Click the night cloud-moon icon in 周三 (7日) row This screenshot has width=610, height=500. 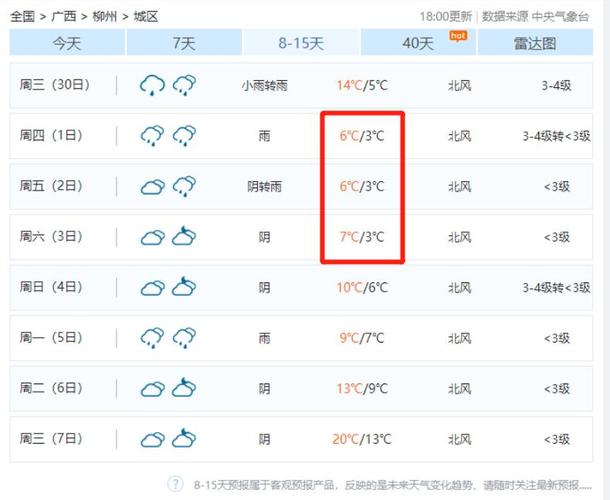184,438
